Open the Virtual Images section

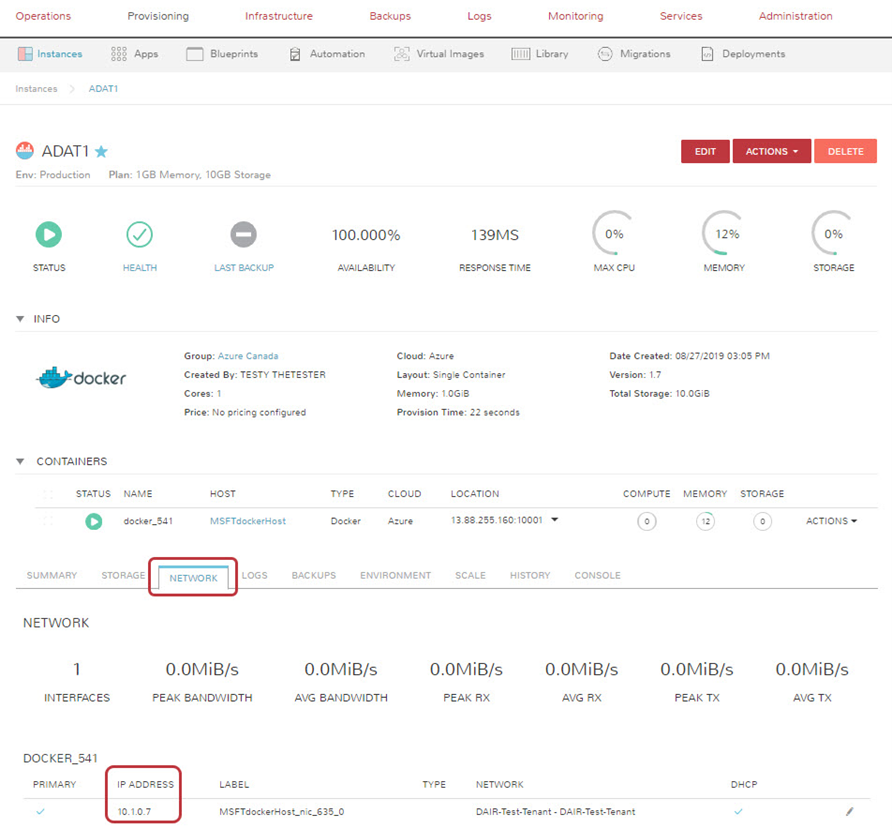(439, 54)
